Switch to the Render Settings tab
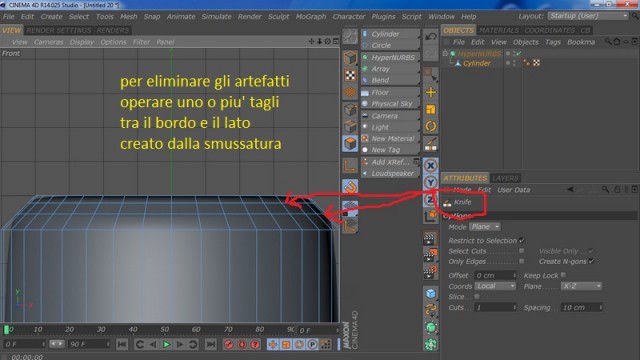Screen dimensions: 640x360 pyautogui.click(x=59, y=30)
